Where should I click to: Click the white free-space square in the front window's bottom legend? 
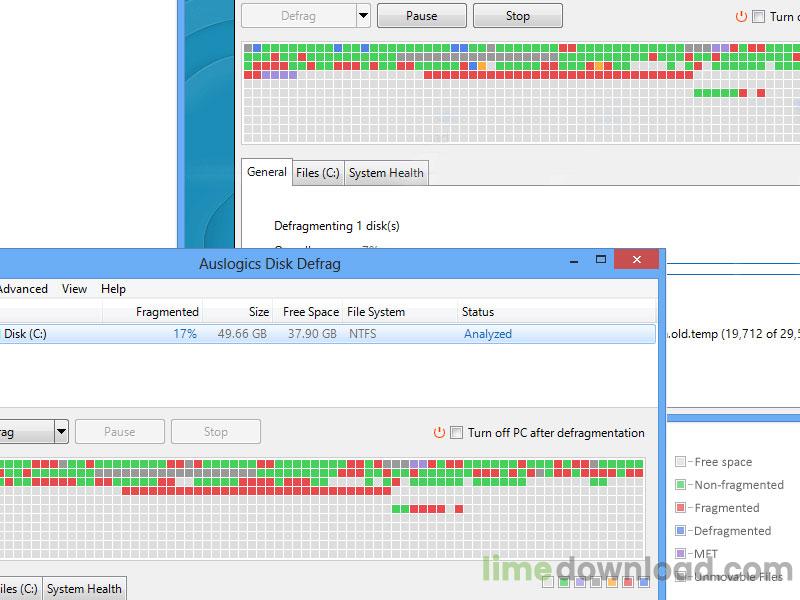[x=547, y=582]
